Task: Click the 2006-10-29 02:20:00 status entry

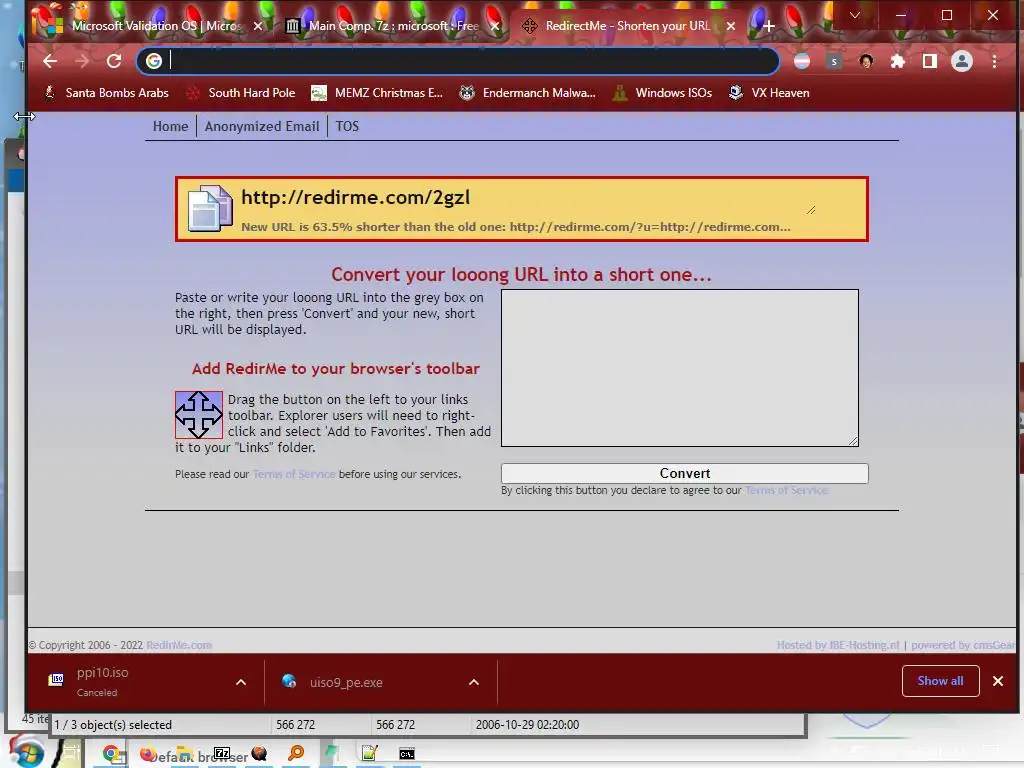Action: pyautogui.click(x=527, y=725)
